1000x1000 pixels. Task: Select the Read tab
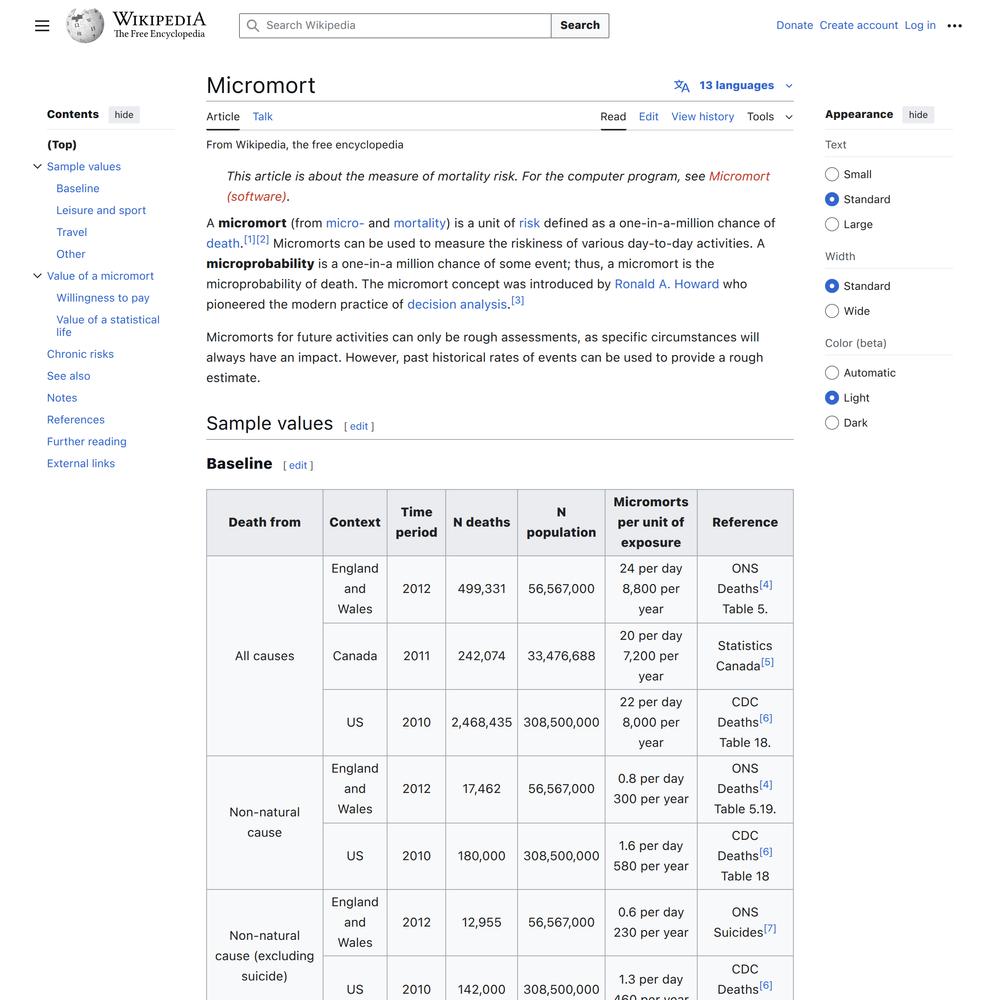(613, 117)
